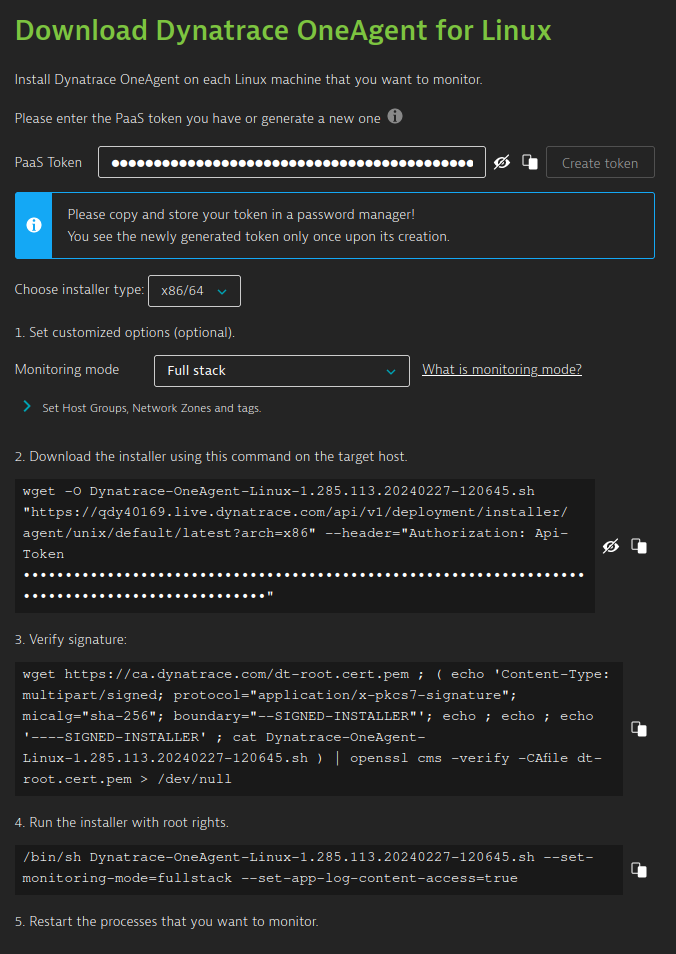The width and height of the screenshot is (676, 954).
Task: Copy the PaaS Token to clipboard
Action: click(x=530, y=162)
